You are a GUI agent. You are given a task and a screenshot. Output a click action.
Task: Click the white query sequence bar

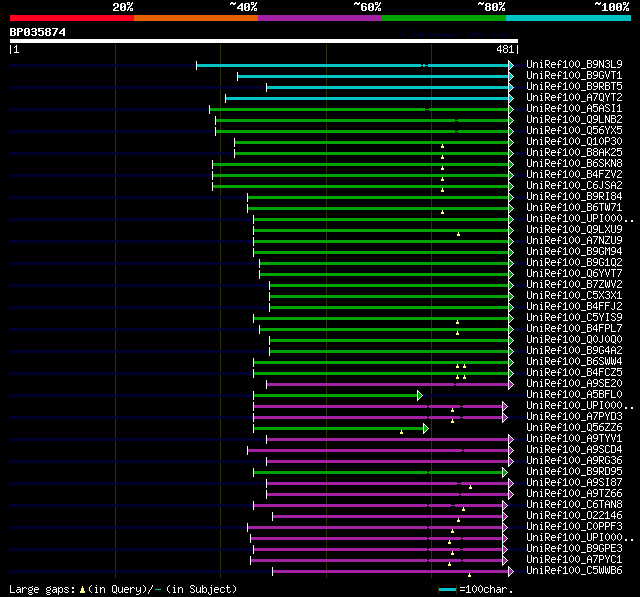[x=264, y=41]
